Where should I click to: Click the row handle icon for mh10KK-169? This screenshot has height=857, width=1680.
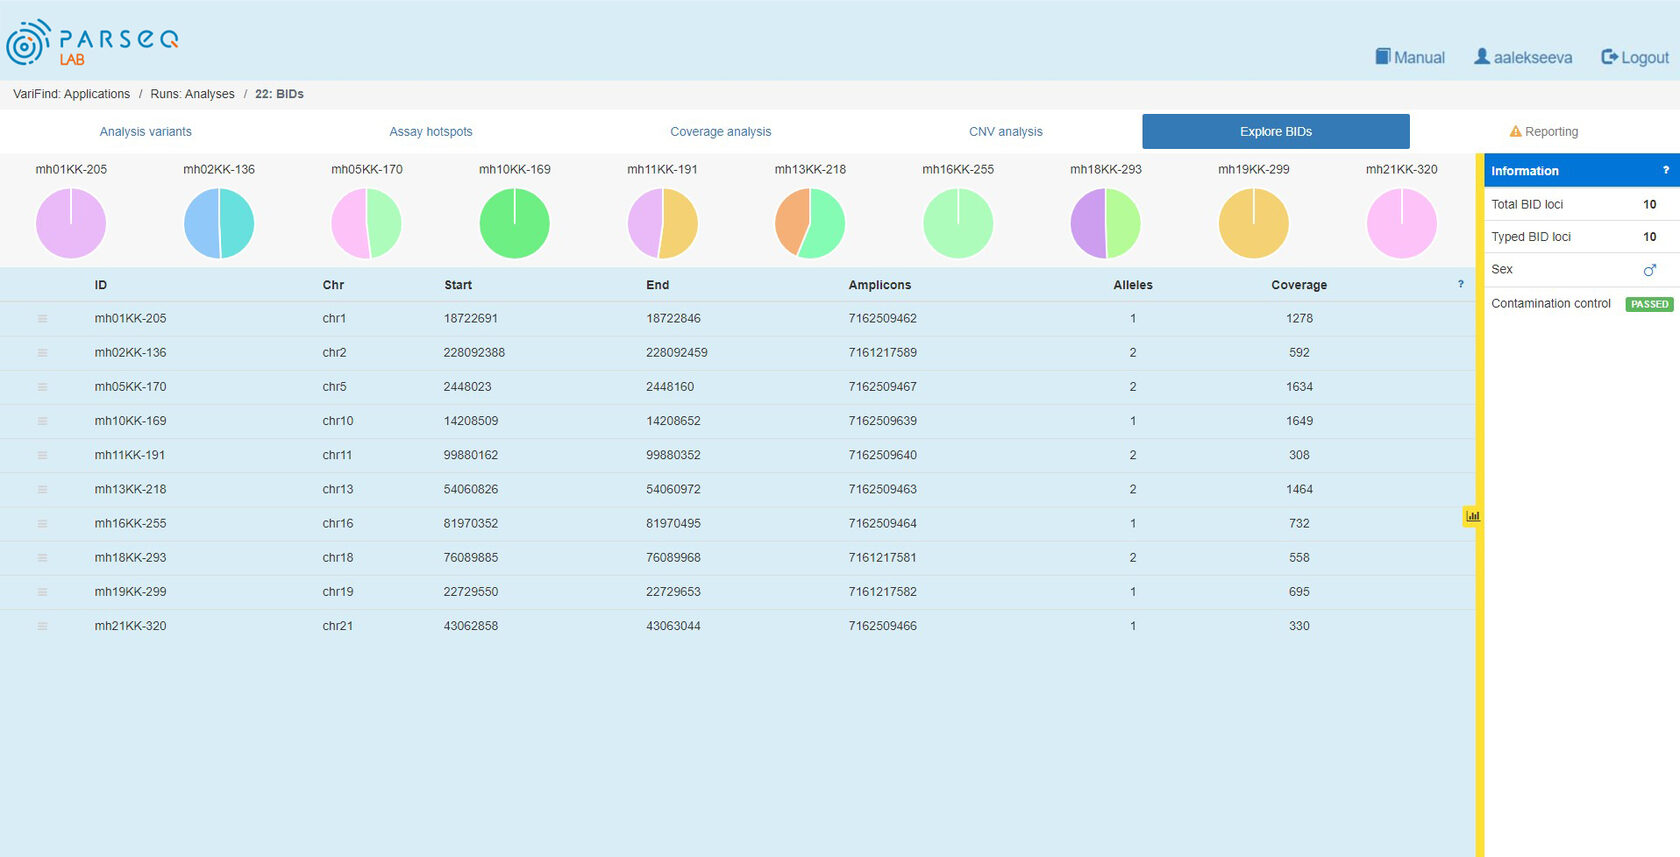pos(42,421)
